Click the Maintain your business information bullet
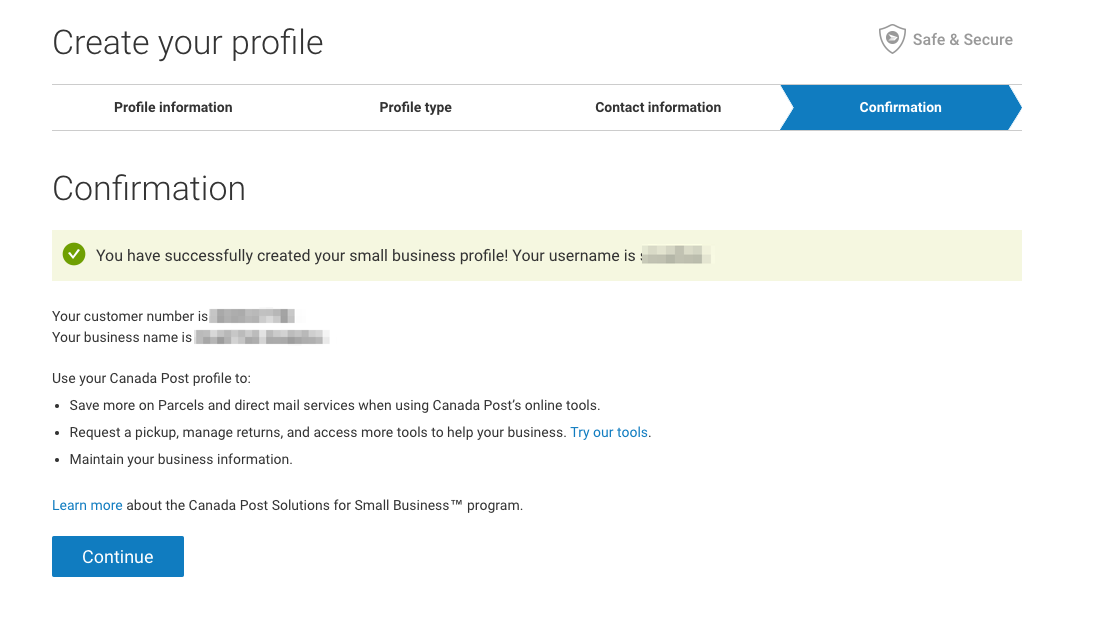The height and width of the screenshot is (618, 1107). [181, 459]
